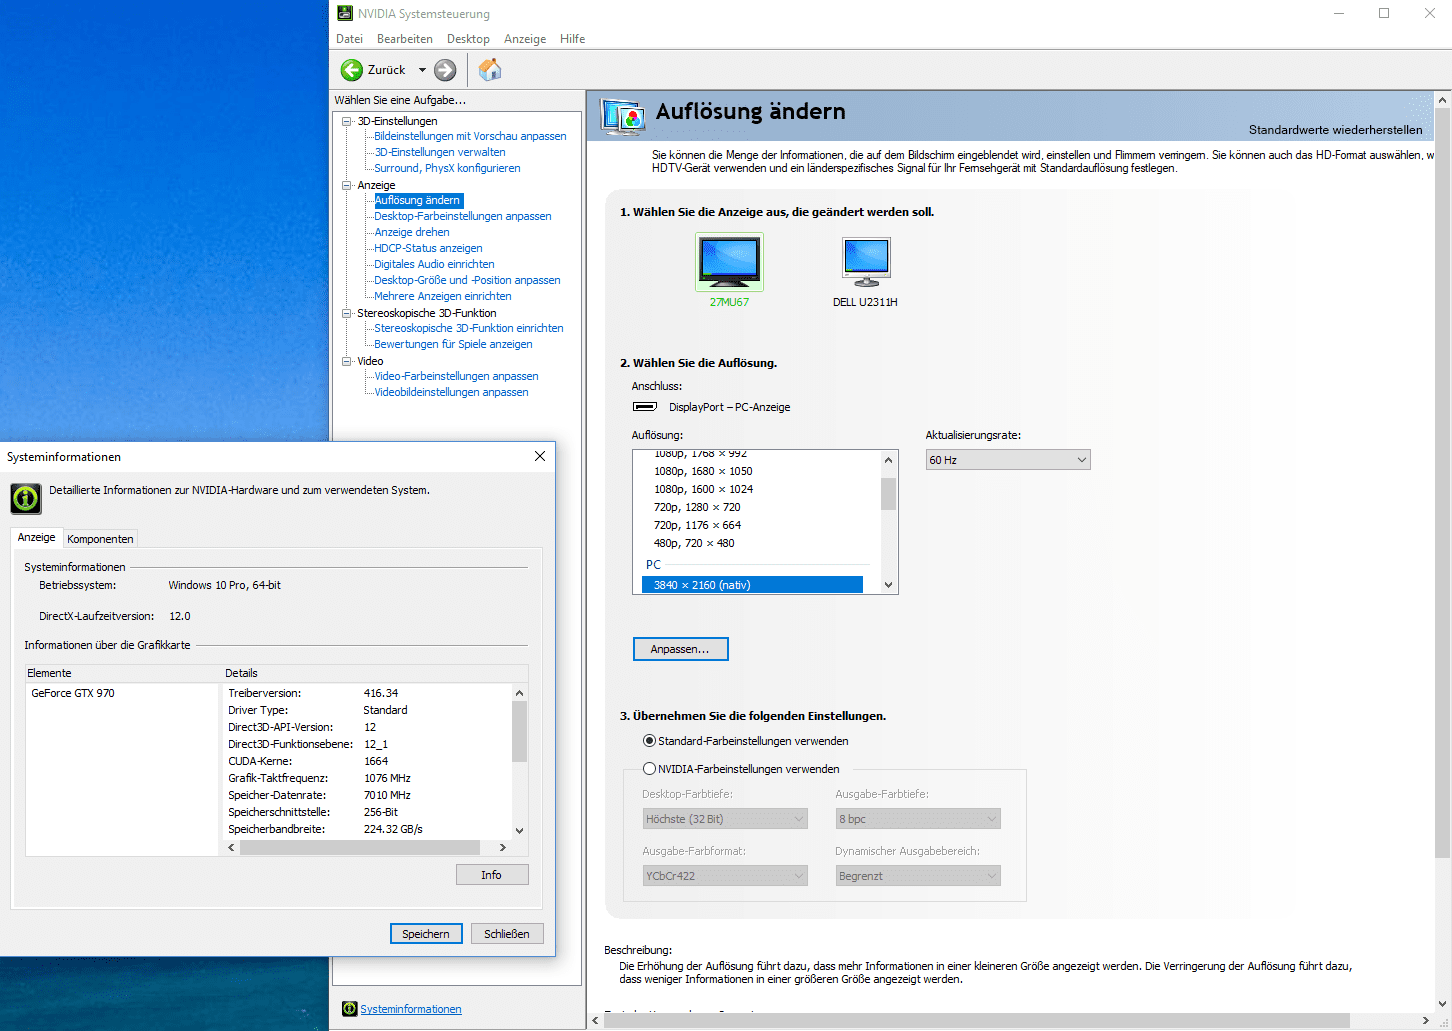This screenshot has height=1031, width=1452.
Task: Open Digitales Audio einrichten
Action: coord(434,264)
